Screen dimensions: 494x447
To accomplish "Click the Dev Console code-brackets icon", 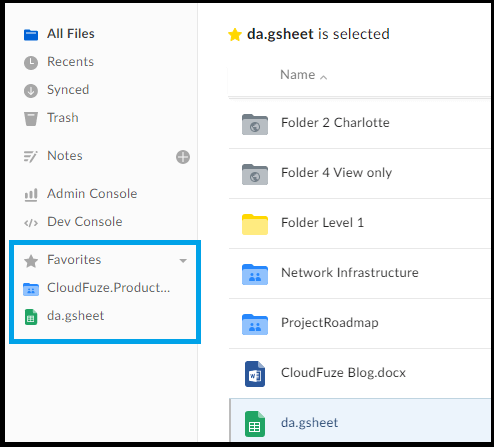I will [x=31, y=223].
